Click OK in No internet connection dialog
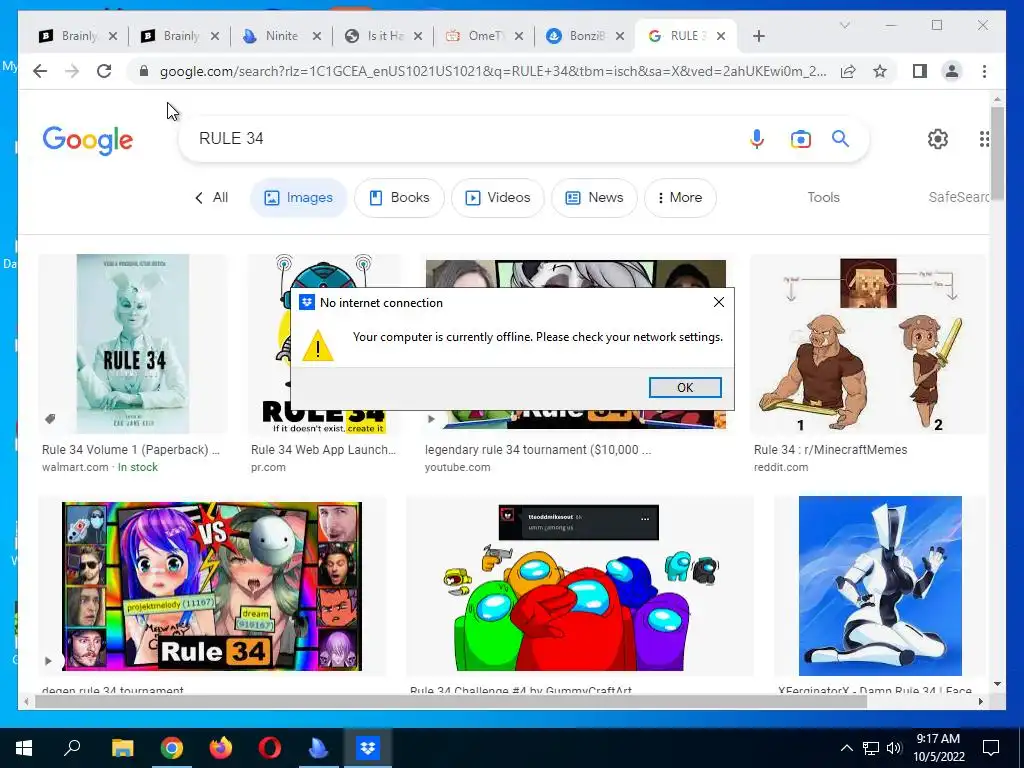 685,387
